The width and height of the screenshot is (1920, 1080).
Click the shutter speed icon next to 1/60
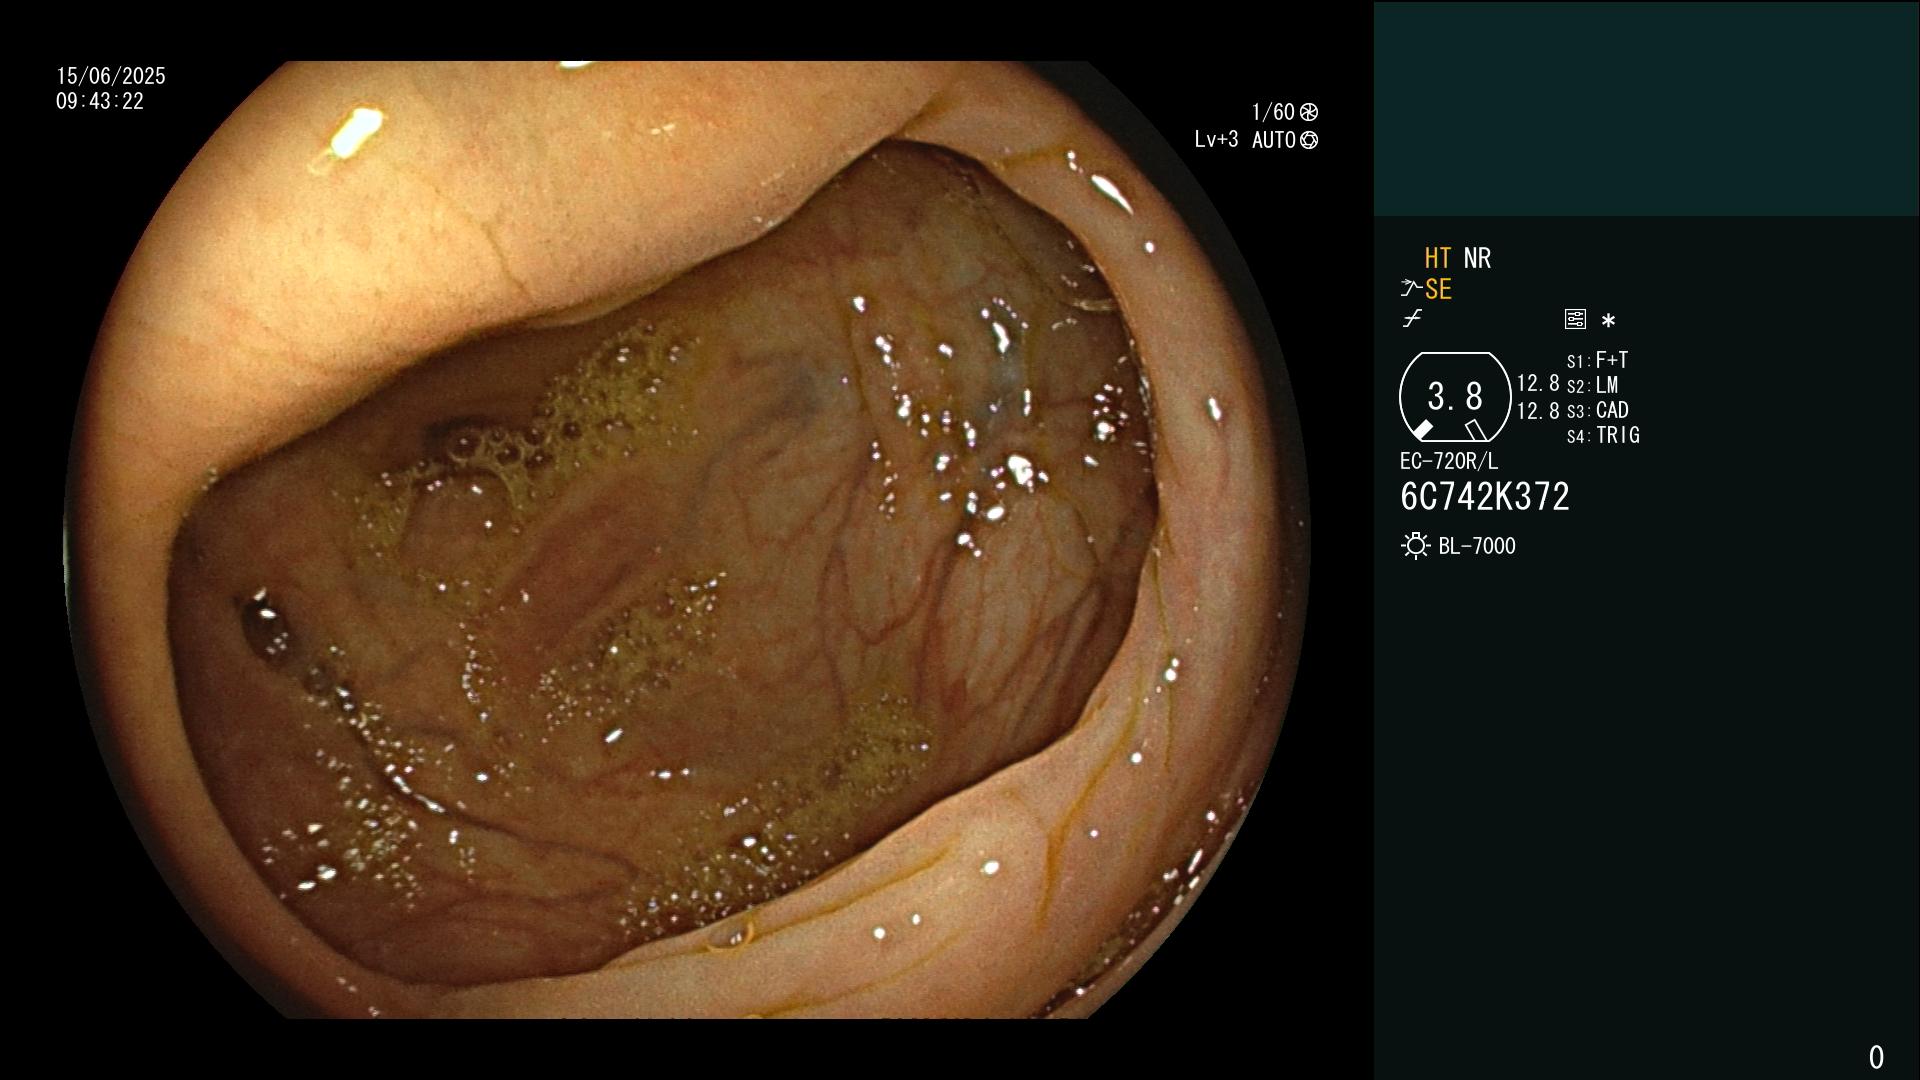tap(1309, 112)
